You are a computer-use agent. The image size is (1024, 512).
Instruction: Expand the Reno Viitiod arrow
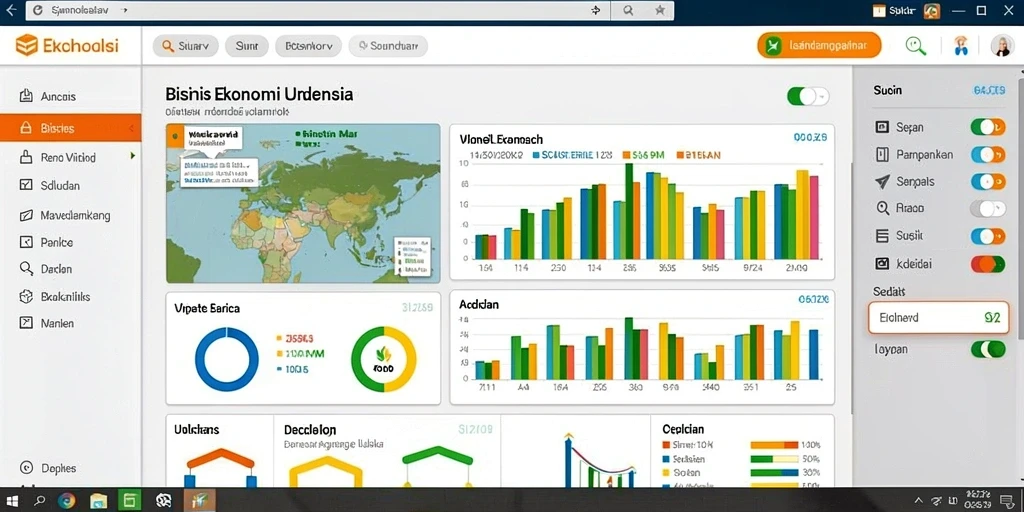[133, 156]
